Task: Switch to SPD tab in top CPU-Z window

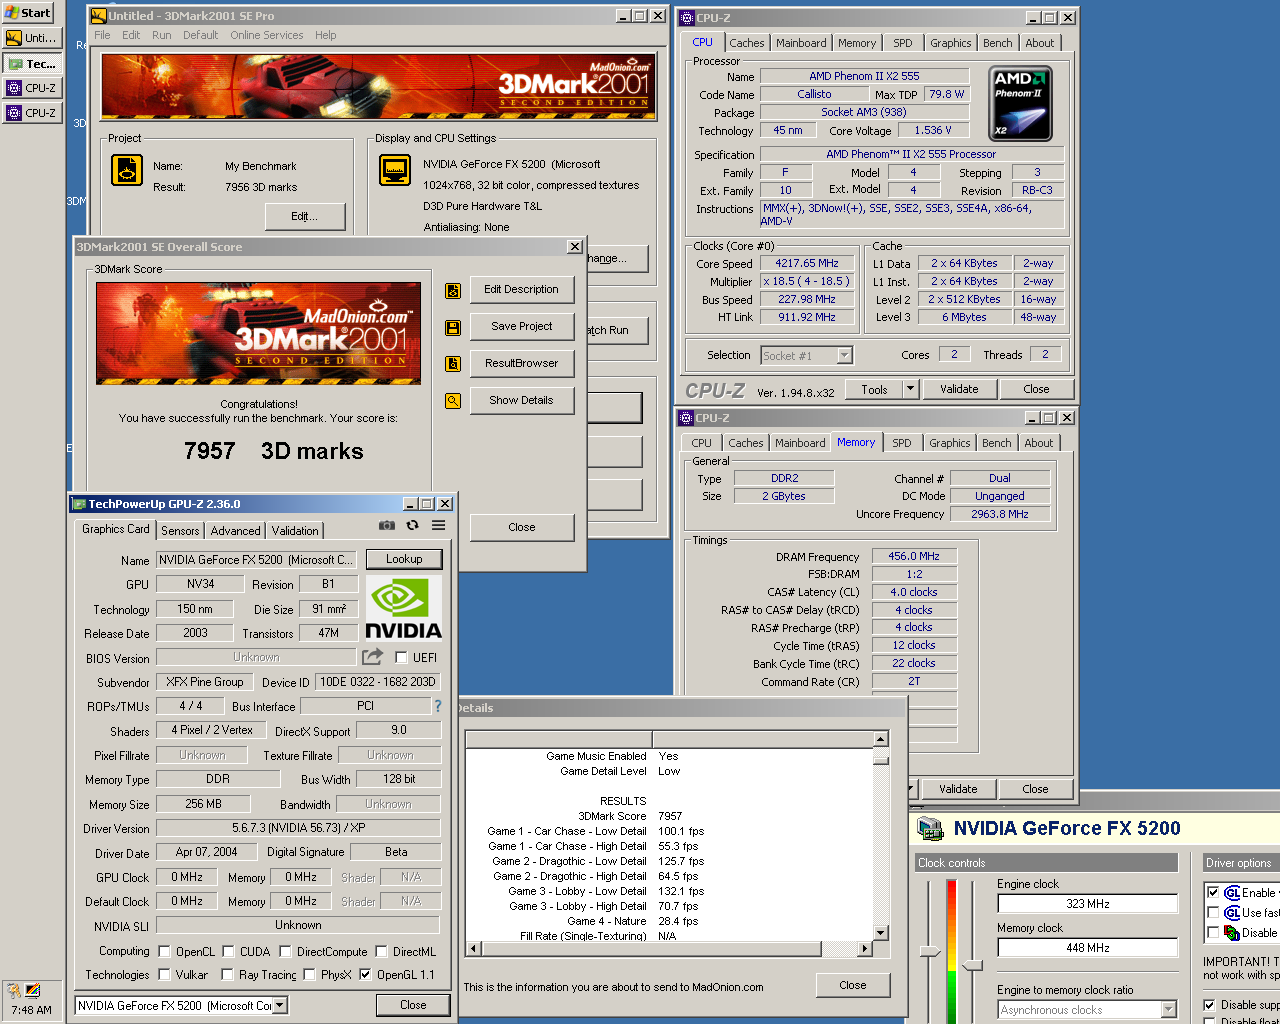Action: 903,43
